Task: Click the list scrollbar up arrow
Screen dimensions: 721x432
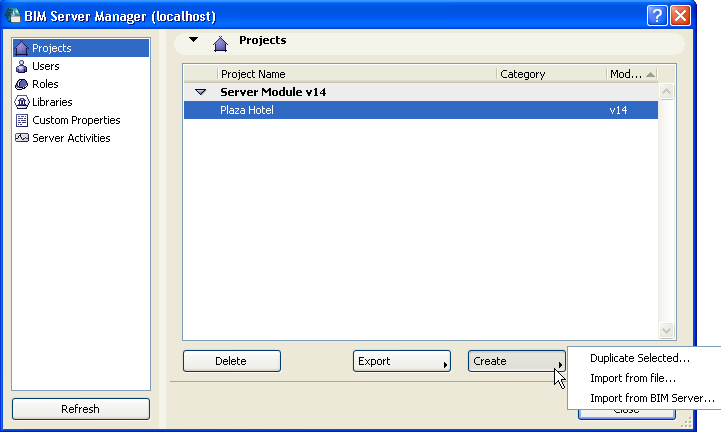Action: [666, 92]
